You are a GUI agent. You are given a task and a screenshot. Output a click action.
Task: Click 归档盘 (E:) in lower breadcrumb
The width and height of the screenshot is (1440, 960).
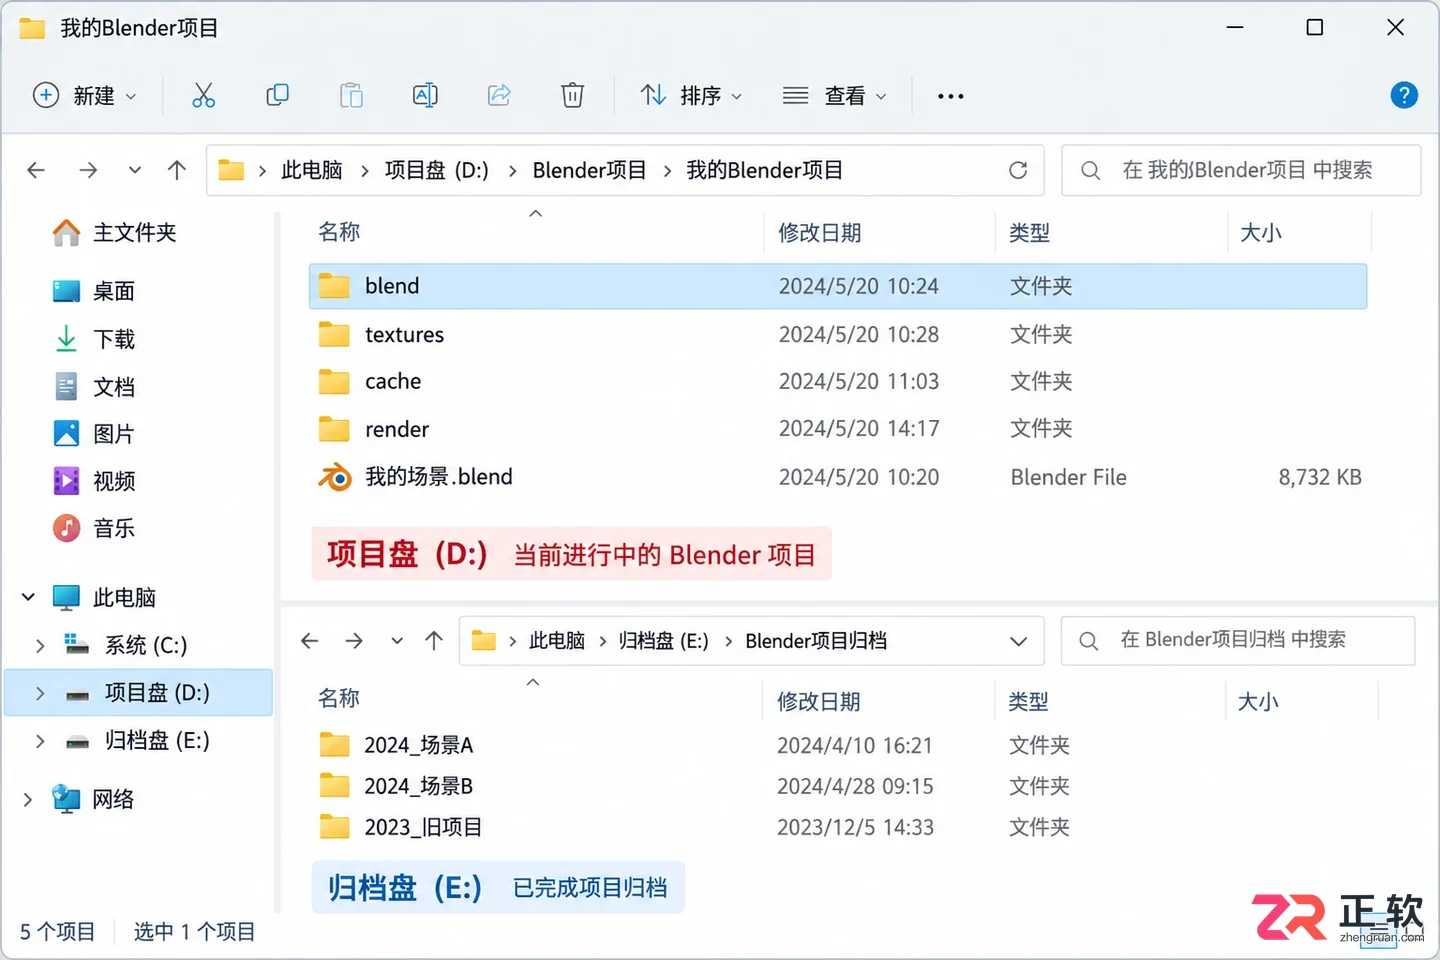pos(663,640)
